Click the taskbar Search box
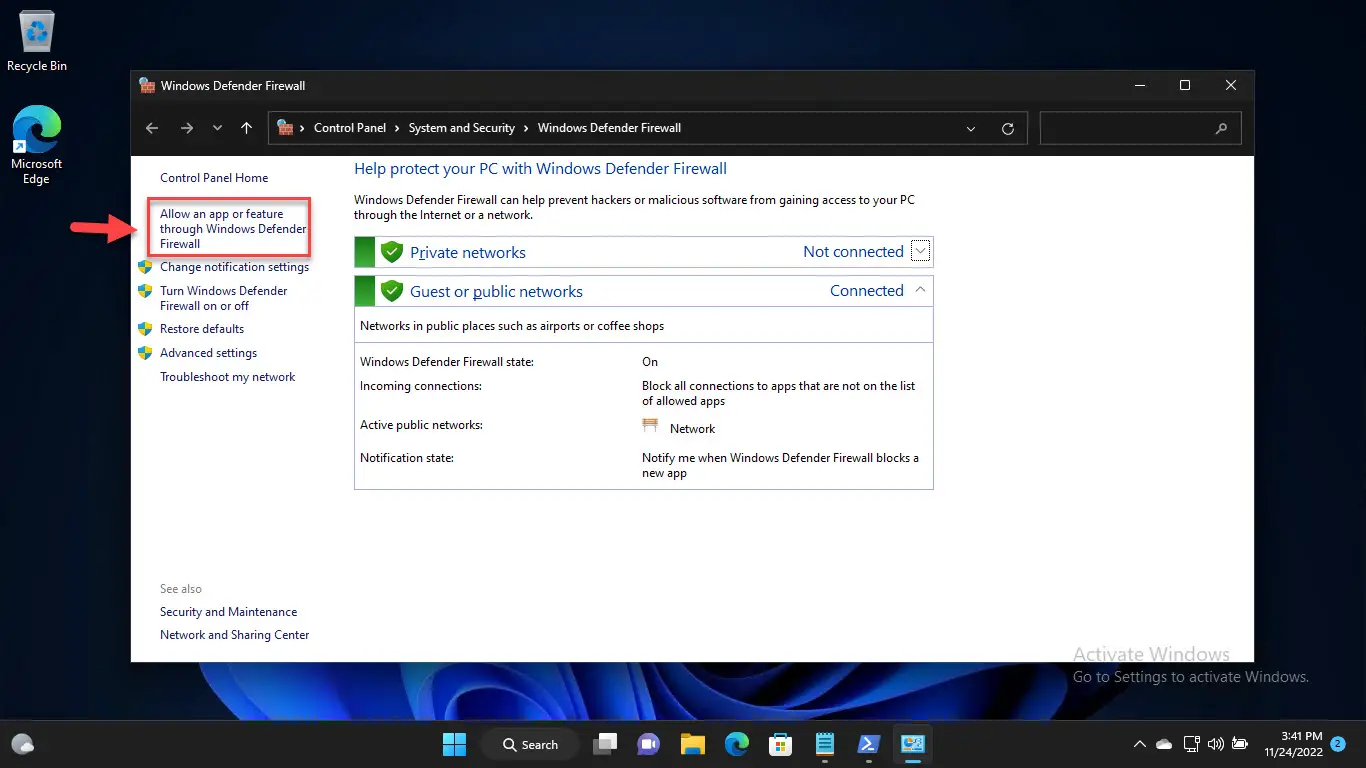 point(530,744)
